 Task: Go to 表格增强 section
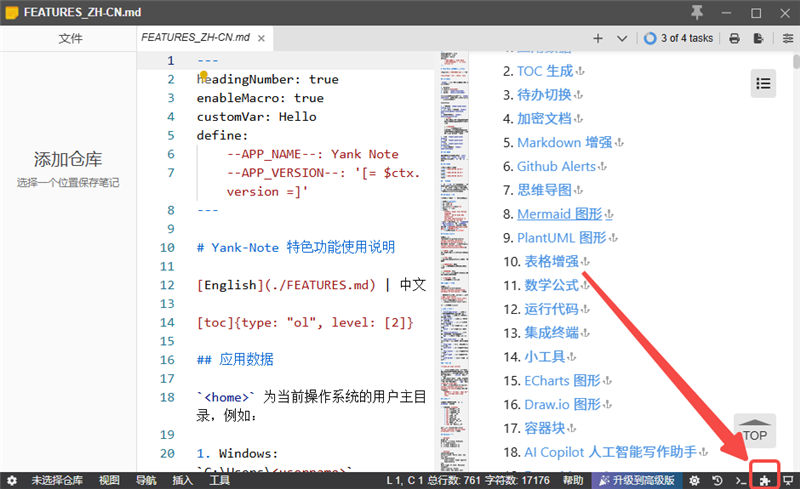point(552,262)
